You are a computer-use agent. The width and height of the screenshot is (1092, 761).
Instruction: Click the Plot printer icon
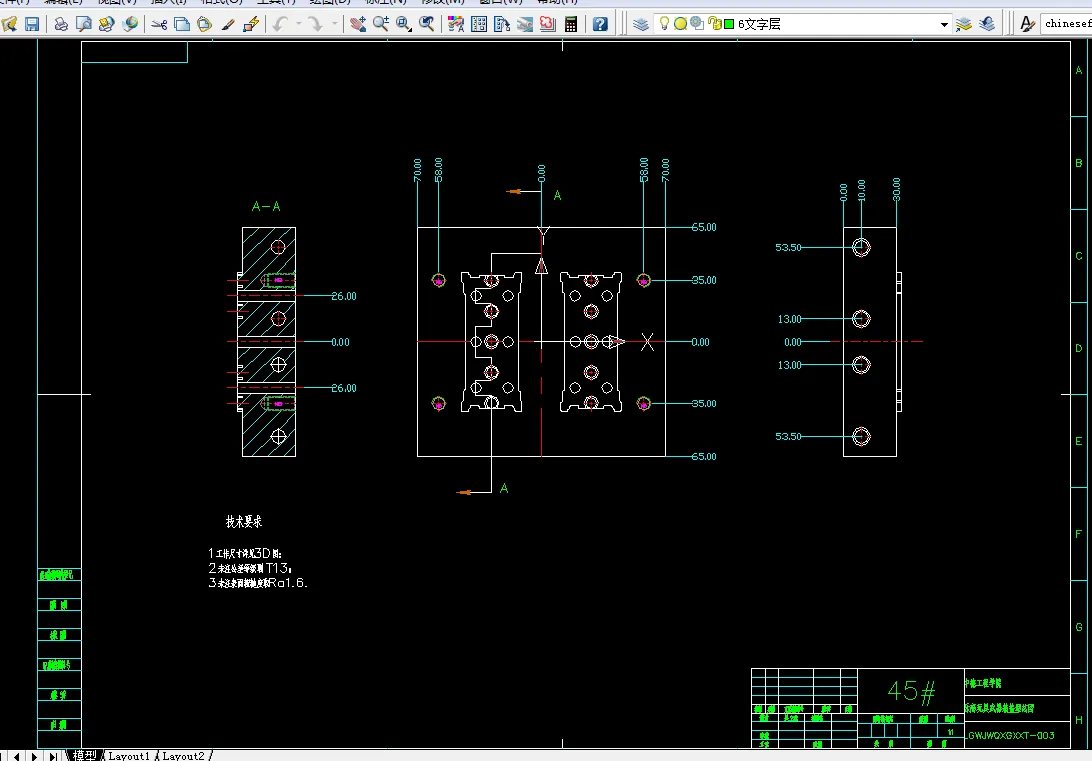[61, 24]
